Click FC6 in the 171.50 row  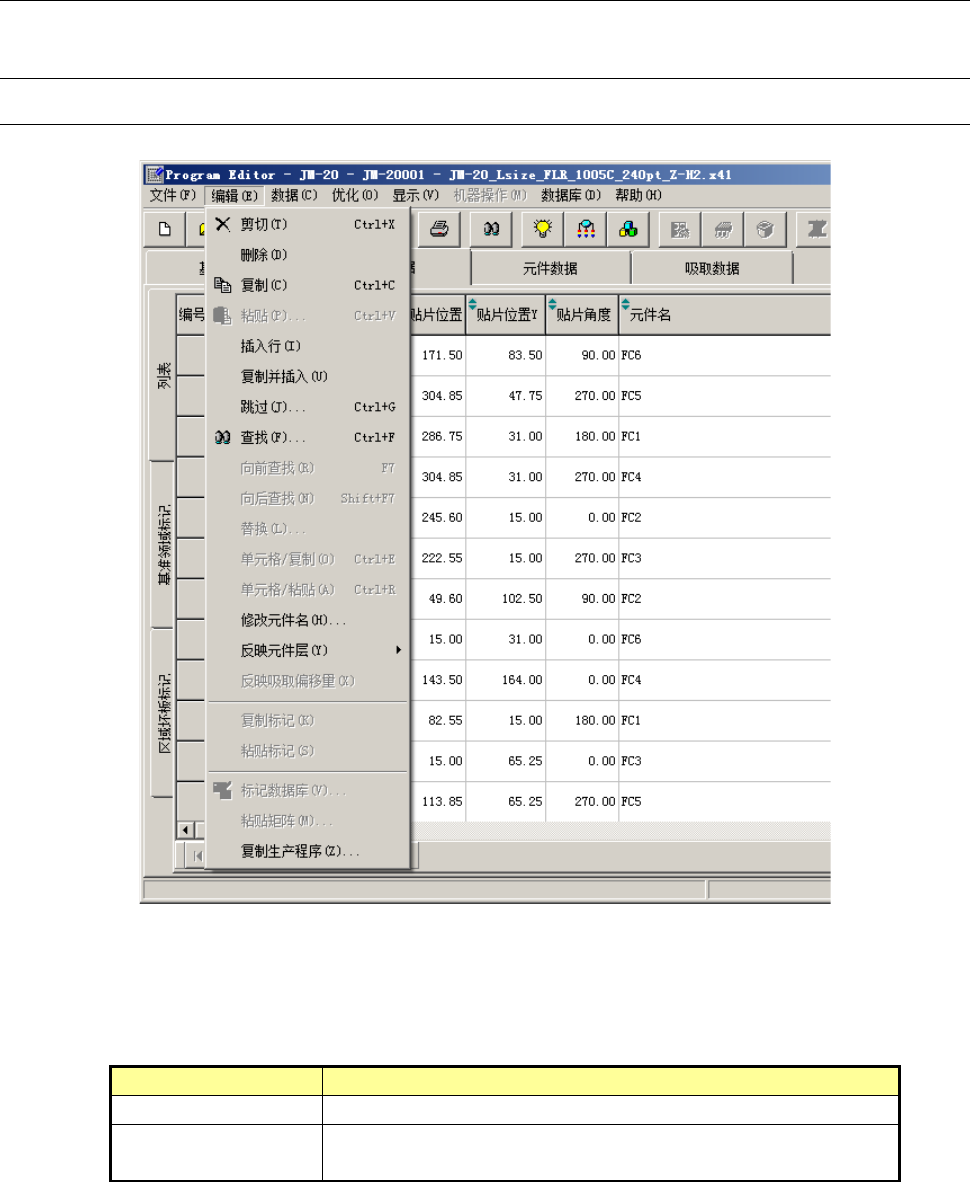coord(631,355)
